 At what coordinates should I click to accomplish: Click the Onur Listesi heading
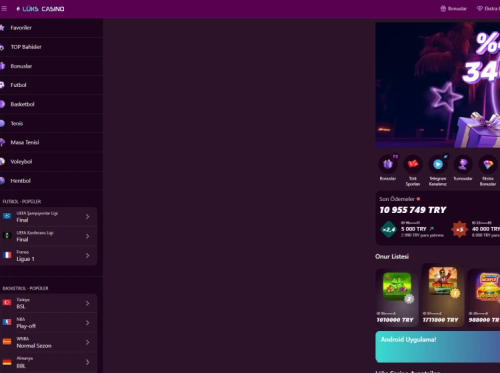pyautogui.click(x=392, y=257)
